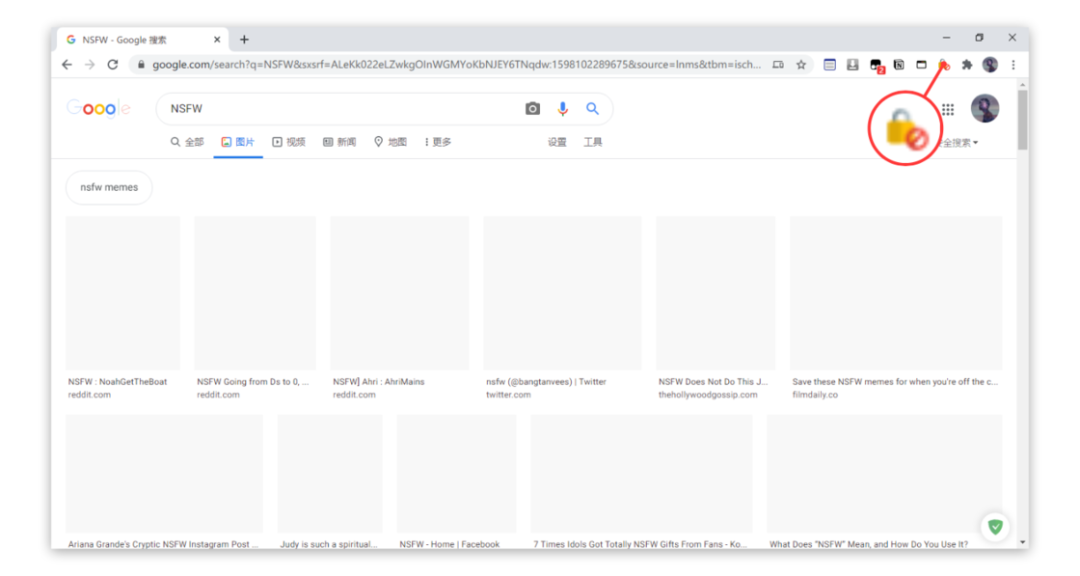The width and height of the screenshot is (1080, 576).
Task: Click the lock blocker extension in toolbar
Action: [x=944, y=65]
